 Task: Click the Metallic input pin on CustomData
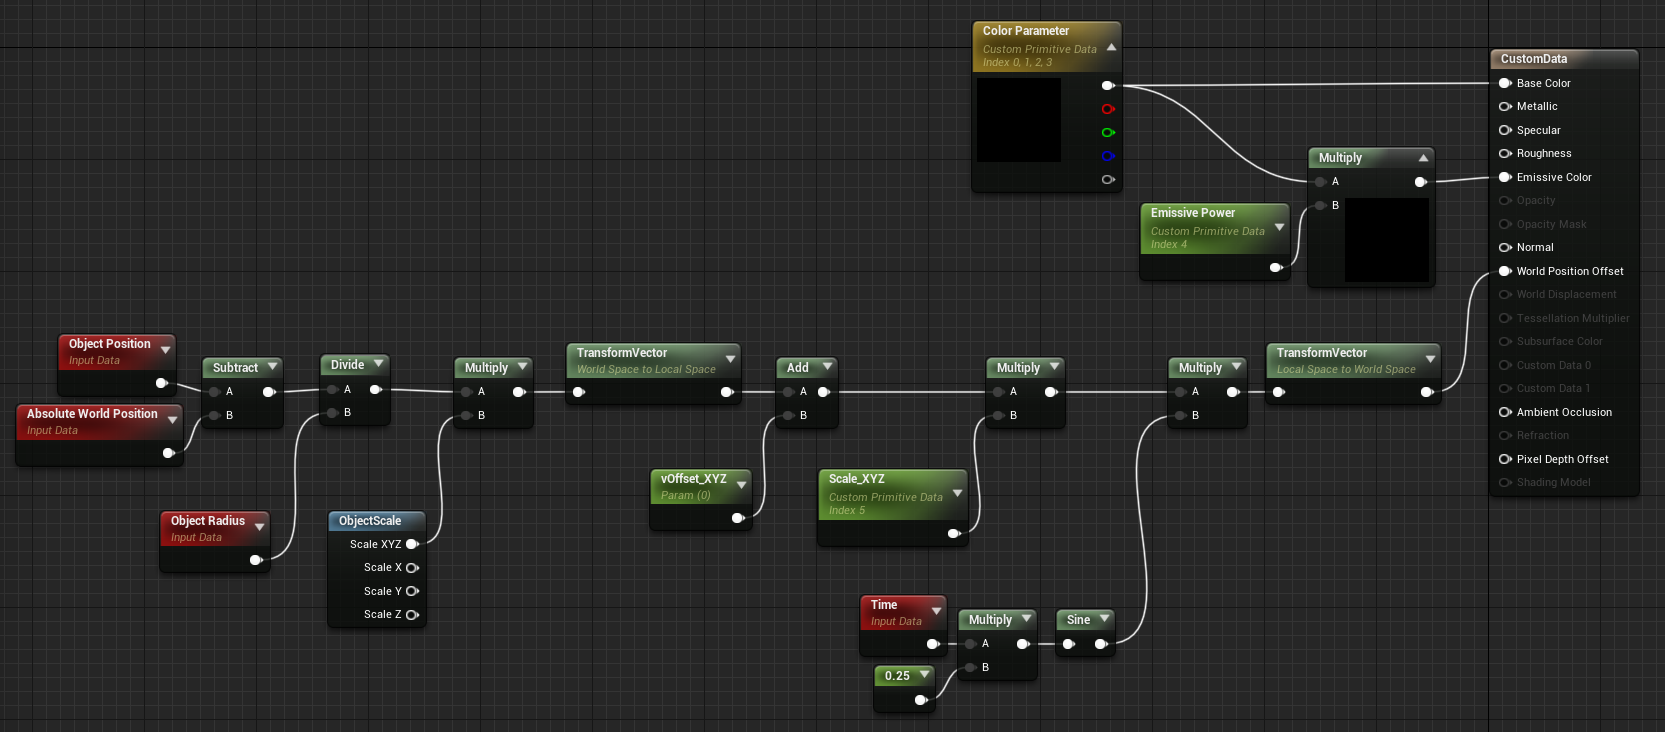tap(1505, 106)
